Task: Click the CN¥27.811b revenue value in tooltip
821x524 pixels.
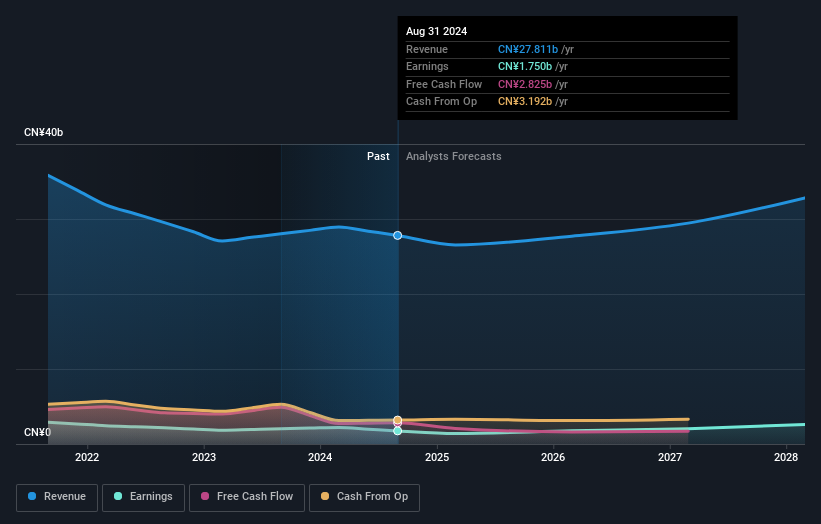Action: [528, 49]
